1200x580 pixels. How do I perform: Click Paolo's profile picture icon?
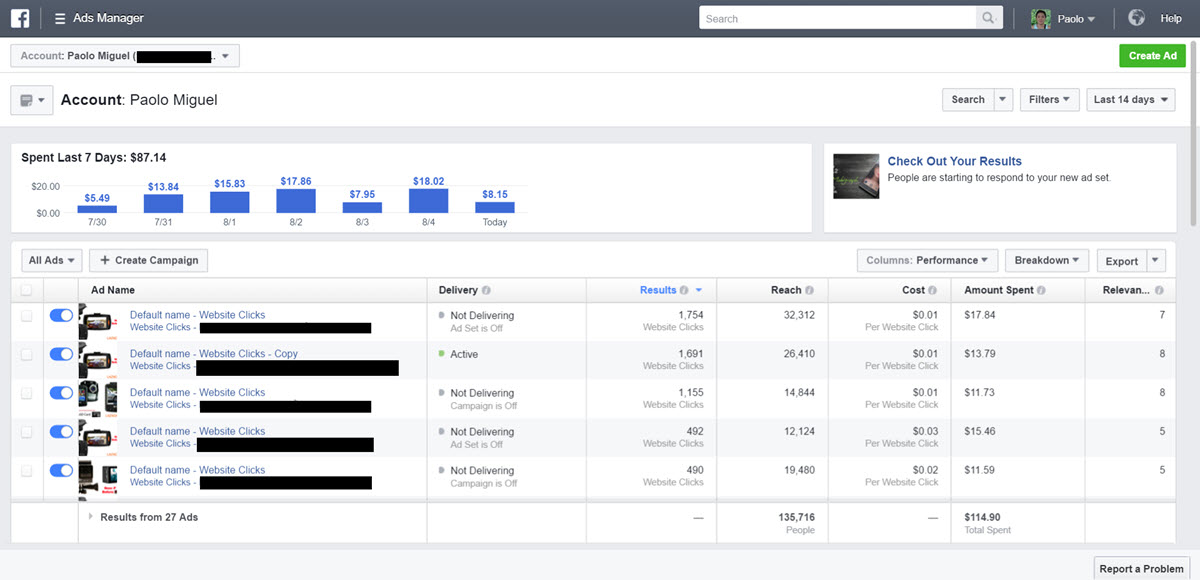(1041, 18)
